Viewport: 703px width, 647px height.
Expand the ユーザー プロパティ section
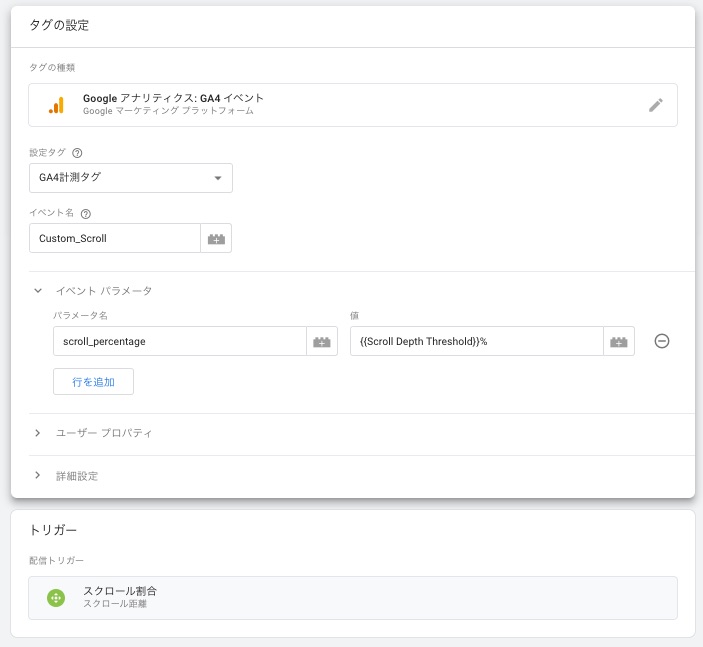[38, 433]
